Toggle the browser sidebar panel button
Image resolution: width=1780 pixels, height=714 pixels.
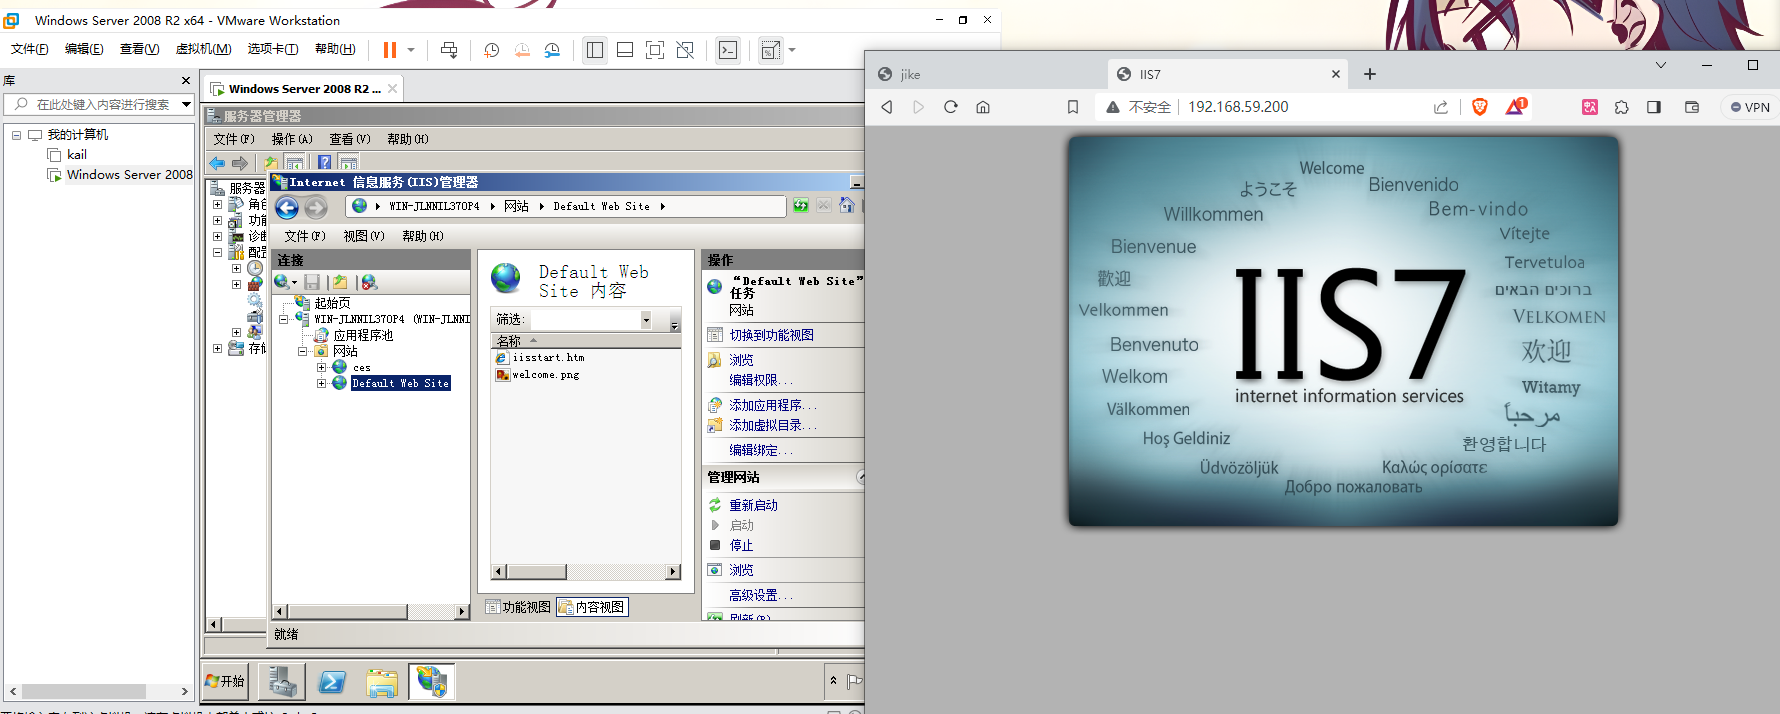[x=1654, y=107]
